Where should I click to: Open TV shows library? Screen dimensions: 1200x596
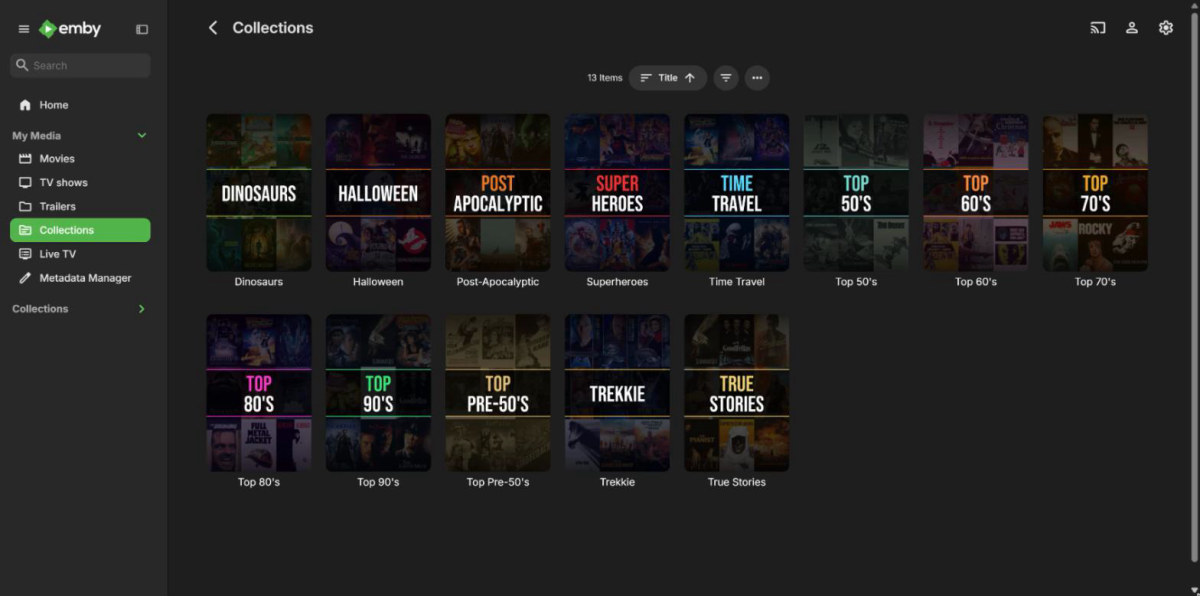tap(80, 182)
